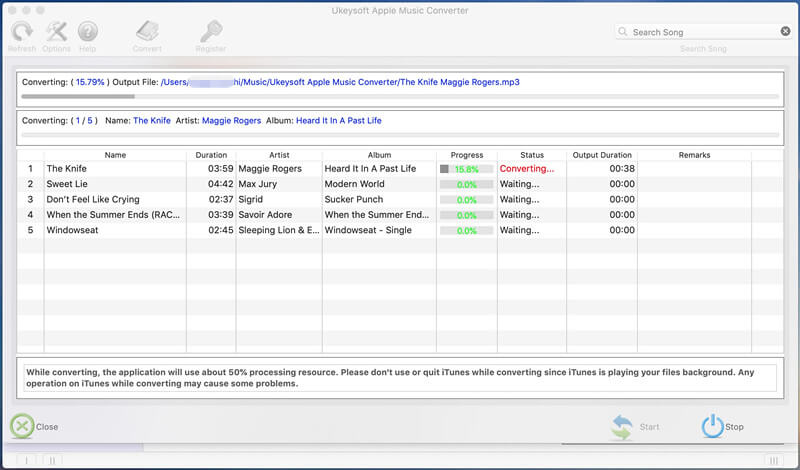
Task: Click the Start arrows icon
Action: click(x=622, y=427)
